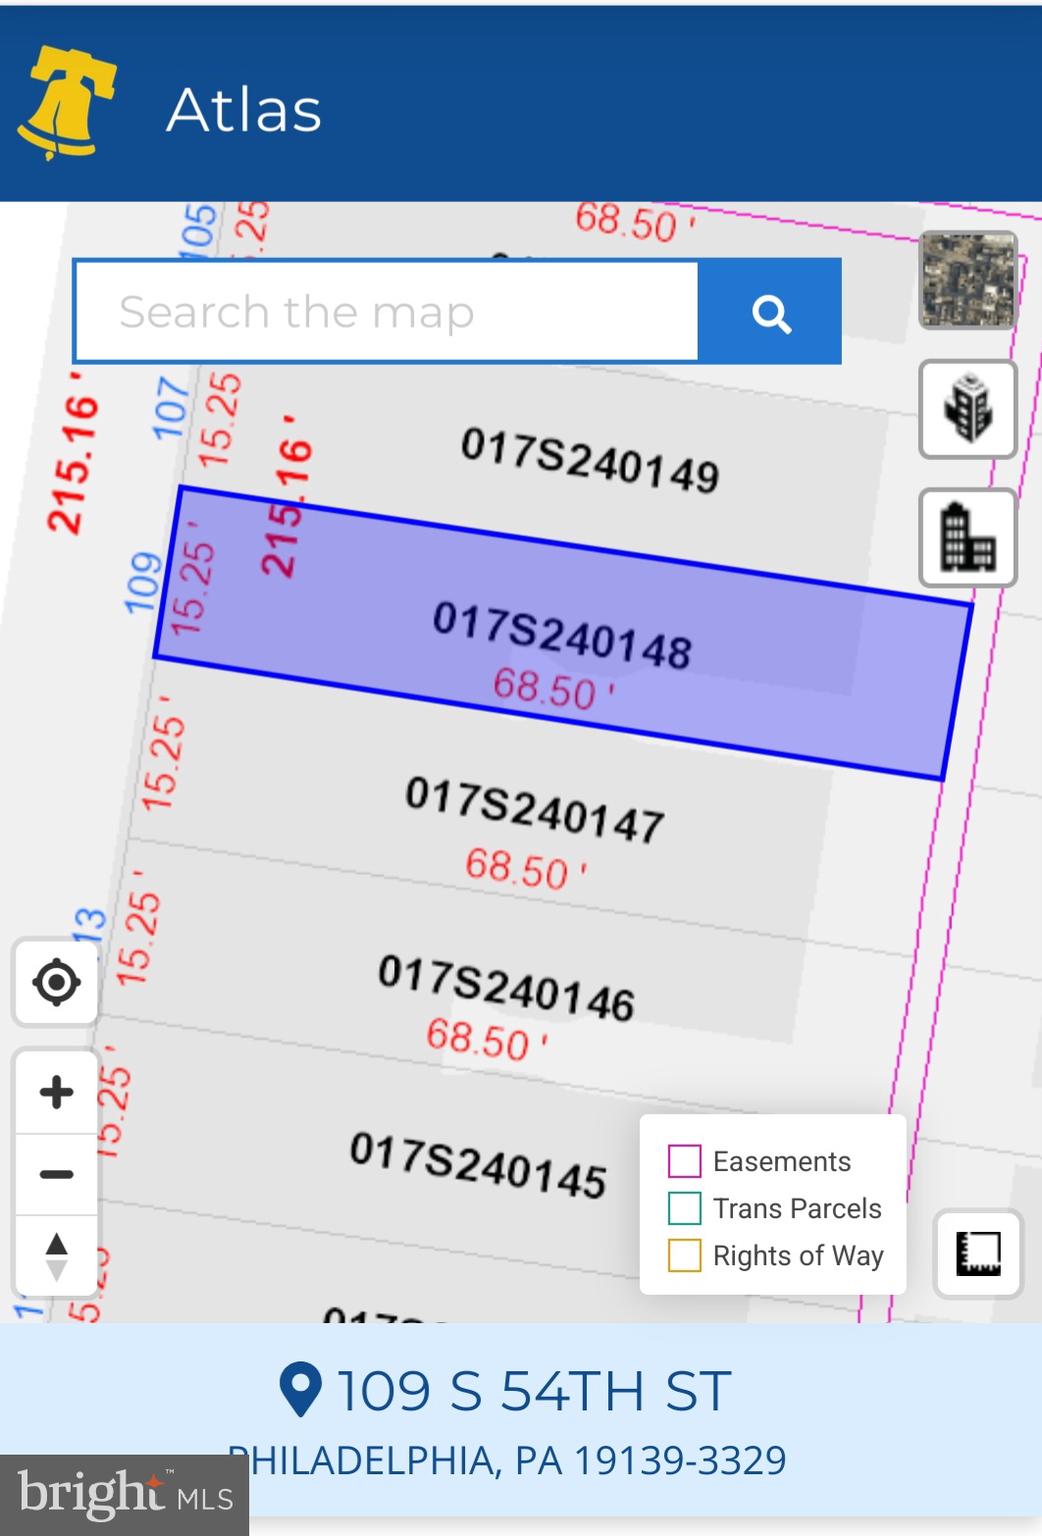Toggle the Rights of Way legend box
The image size is (1042, 1536).
[684, 1255]
